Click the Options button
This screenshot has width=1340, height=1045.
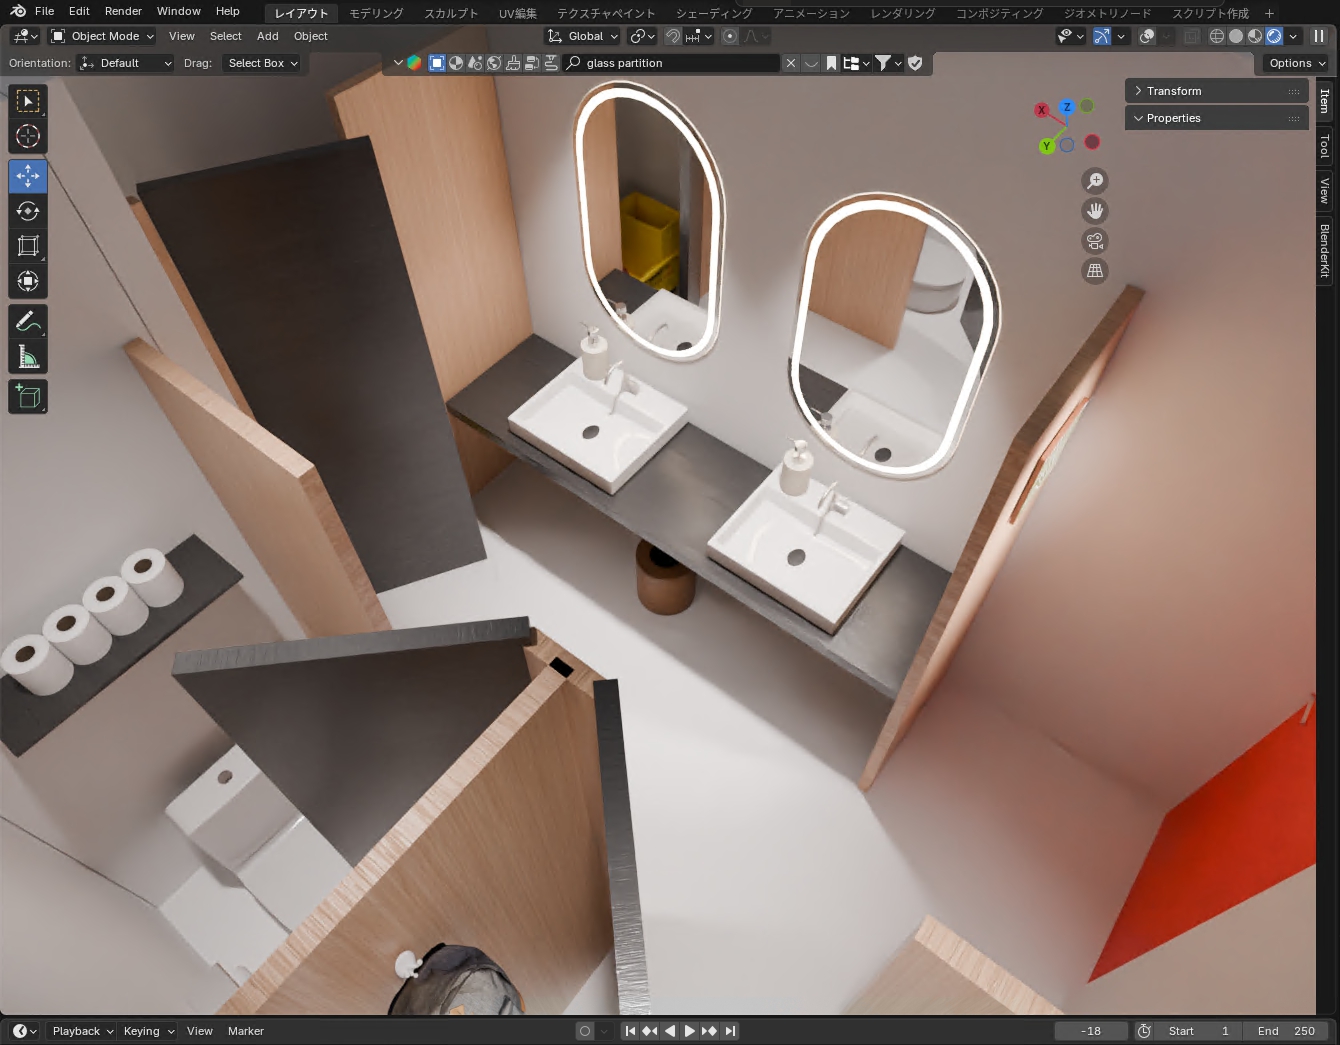pos(1297,63)
